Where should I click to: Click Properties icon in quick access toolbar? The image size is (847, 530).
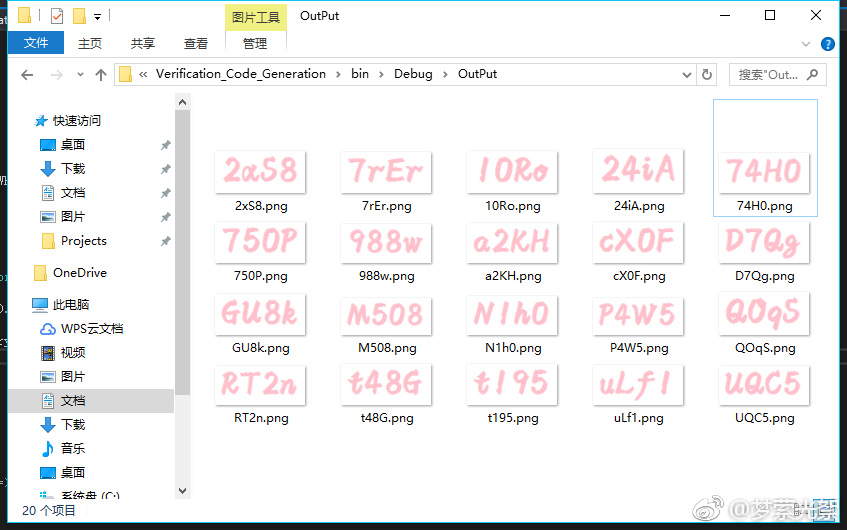pos(56,16)
